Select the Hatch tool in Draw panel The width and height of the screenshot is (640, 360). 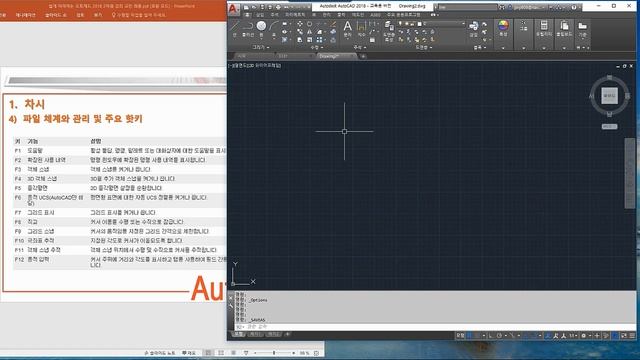285,40
